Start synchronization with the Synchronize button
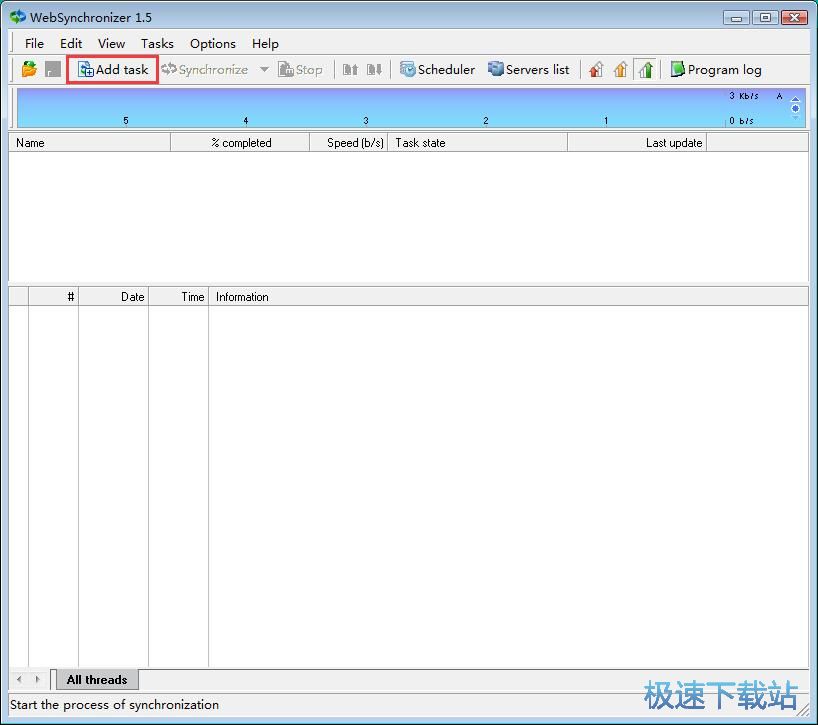 click(204, 69)
